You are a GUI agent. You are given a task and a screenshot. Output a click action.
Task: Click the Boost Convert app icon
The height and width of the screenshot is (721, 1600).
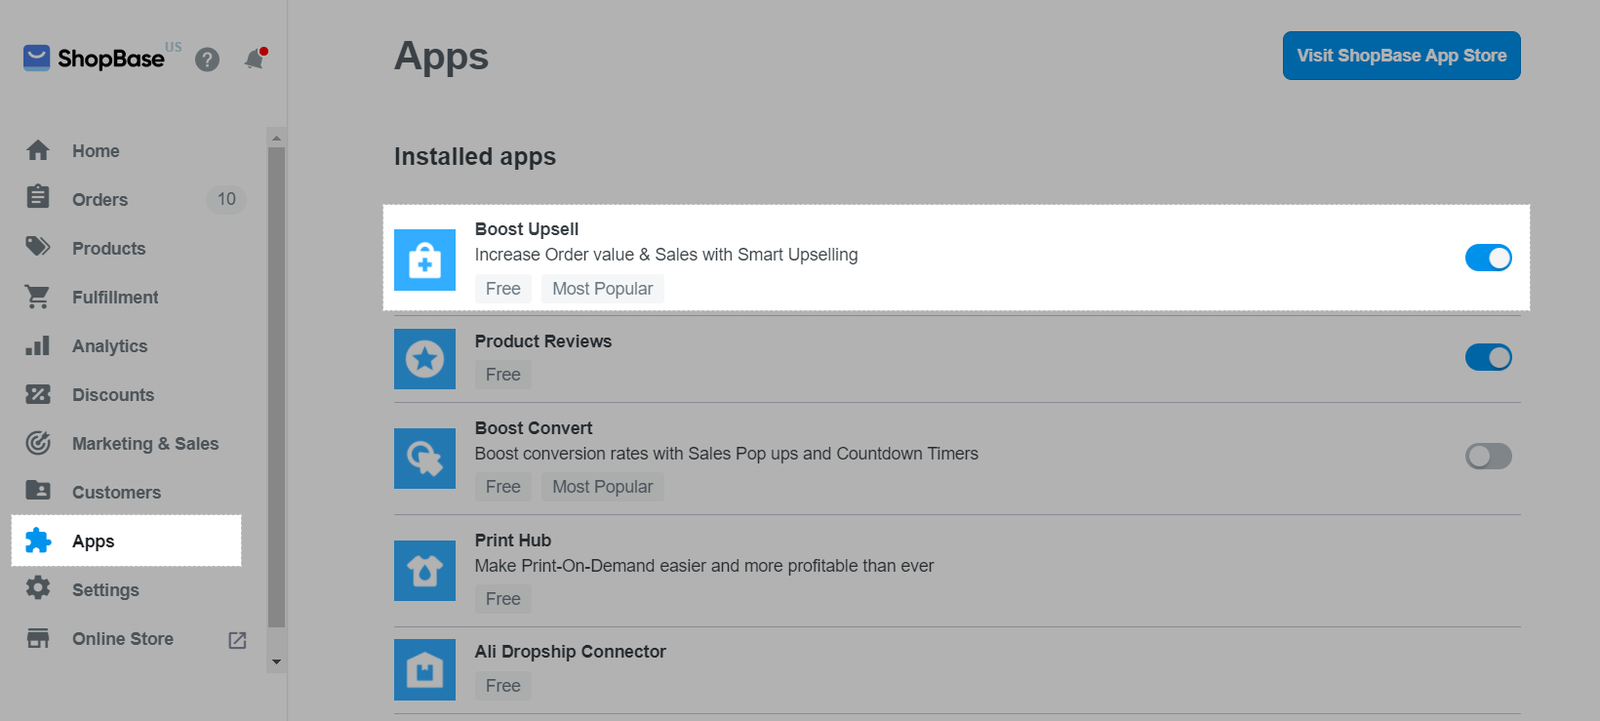pyautogui.click(x=424, y=458)
